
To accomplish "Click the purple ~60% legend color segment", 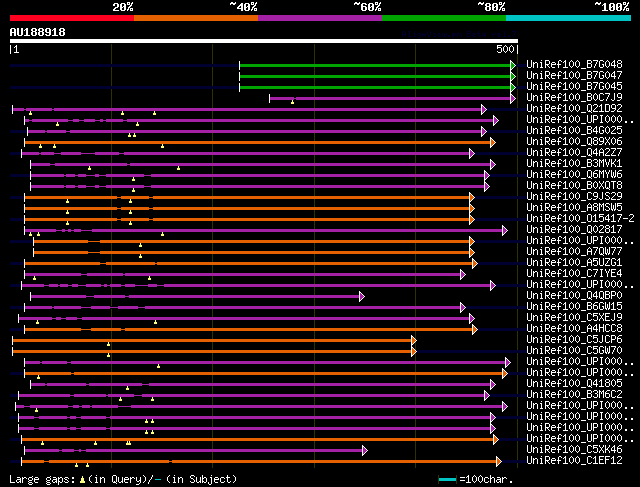I will pos(320,18).
